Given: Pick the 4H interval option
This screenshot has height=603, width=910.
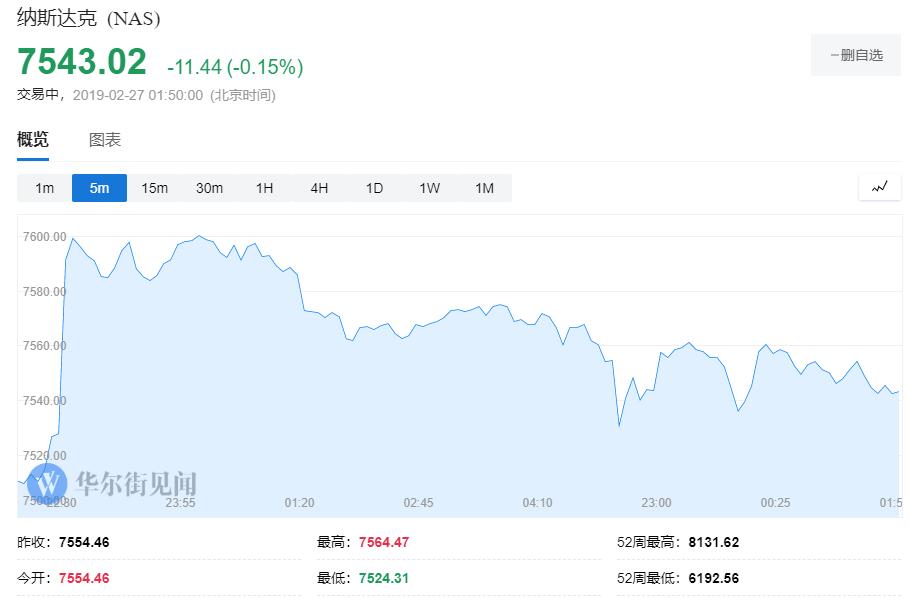Looking at the screenshot, I should point(319,188).
